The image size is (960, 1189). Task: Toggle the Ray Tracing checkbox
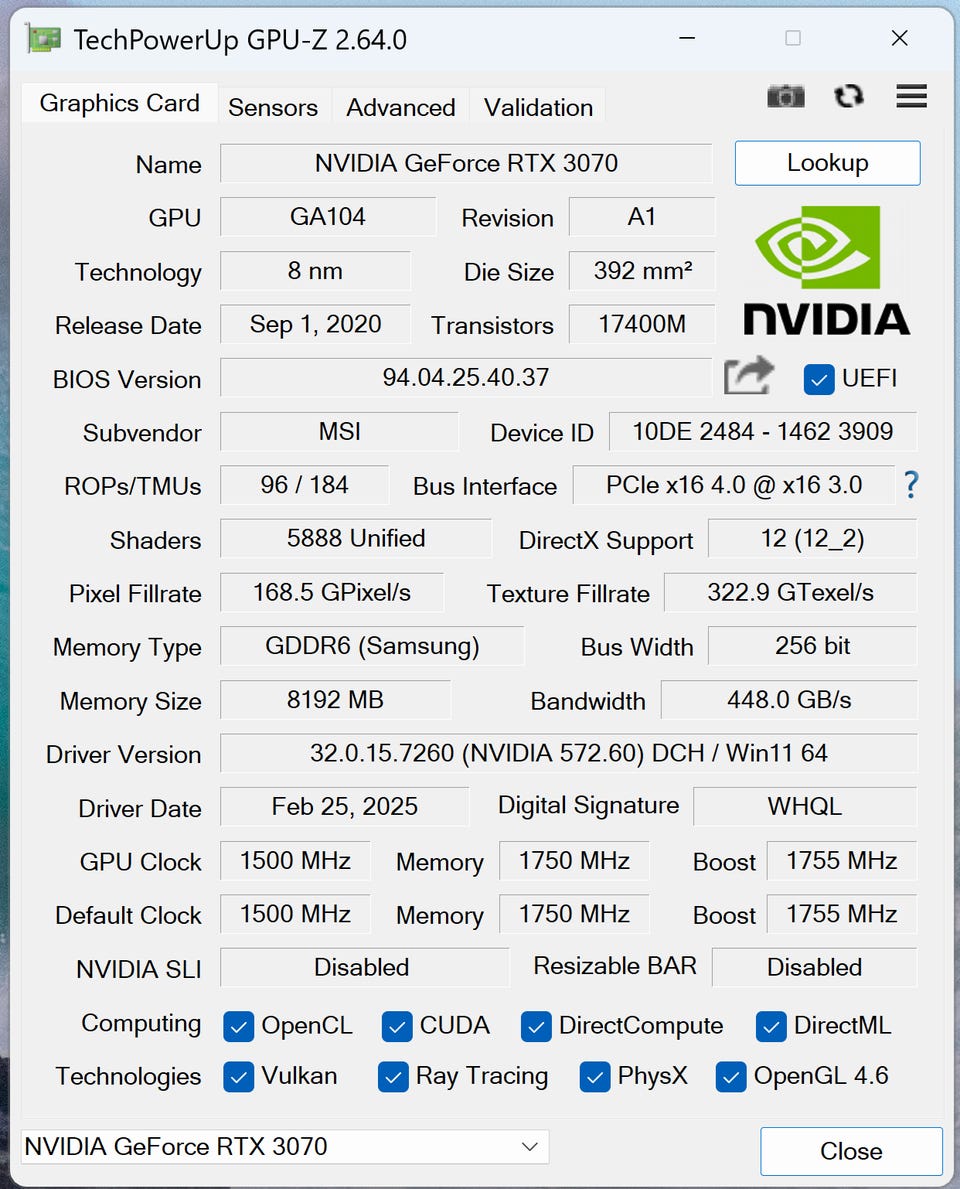pos(393,1077)
